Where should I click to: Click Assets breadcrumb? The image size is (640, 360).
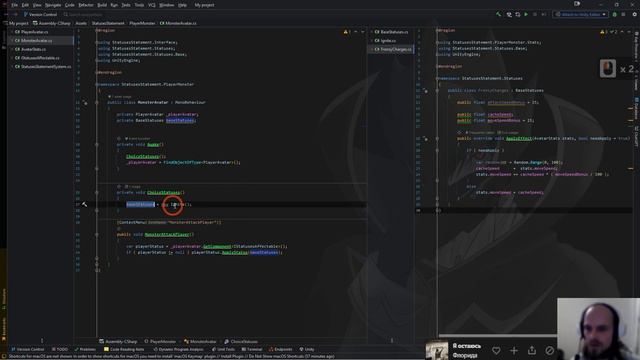tap(81, 23)
